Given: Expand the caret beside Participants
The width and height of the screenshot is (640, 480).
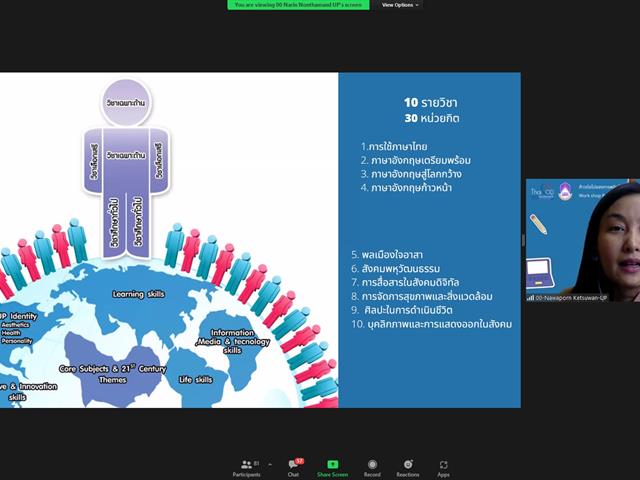Looking at the screenshot, I should (x=270, y=464).
